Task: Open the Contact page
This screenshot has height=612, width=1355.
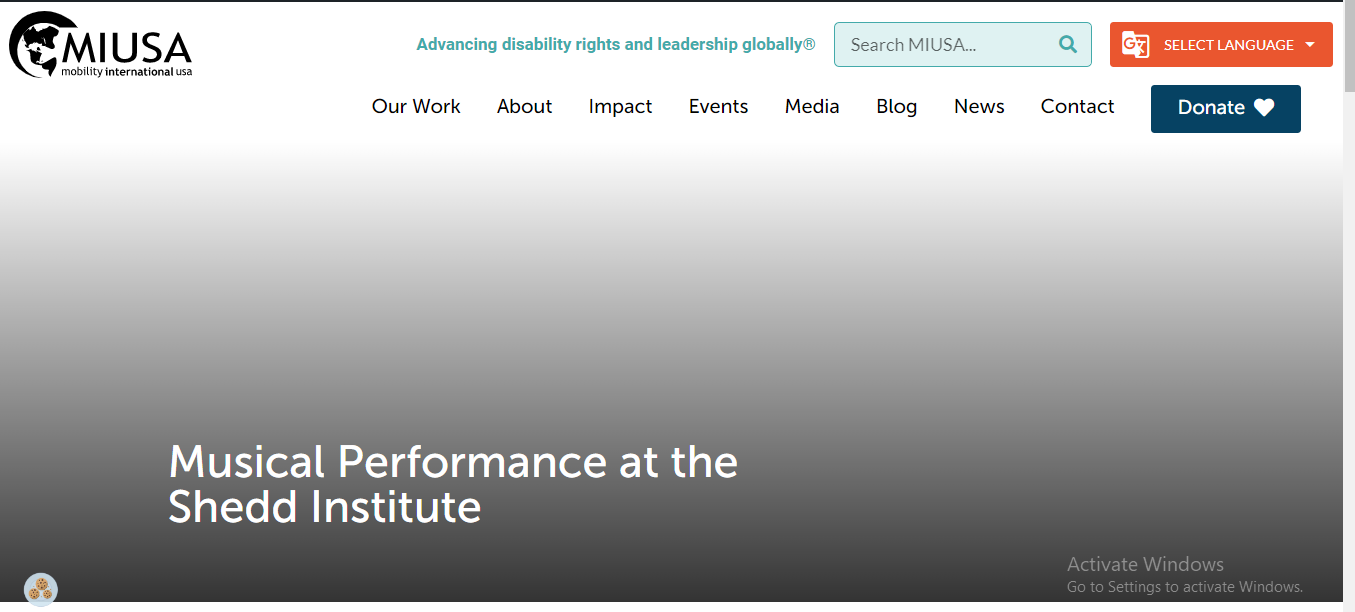Action: [x=1077, y=106]
